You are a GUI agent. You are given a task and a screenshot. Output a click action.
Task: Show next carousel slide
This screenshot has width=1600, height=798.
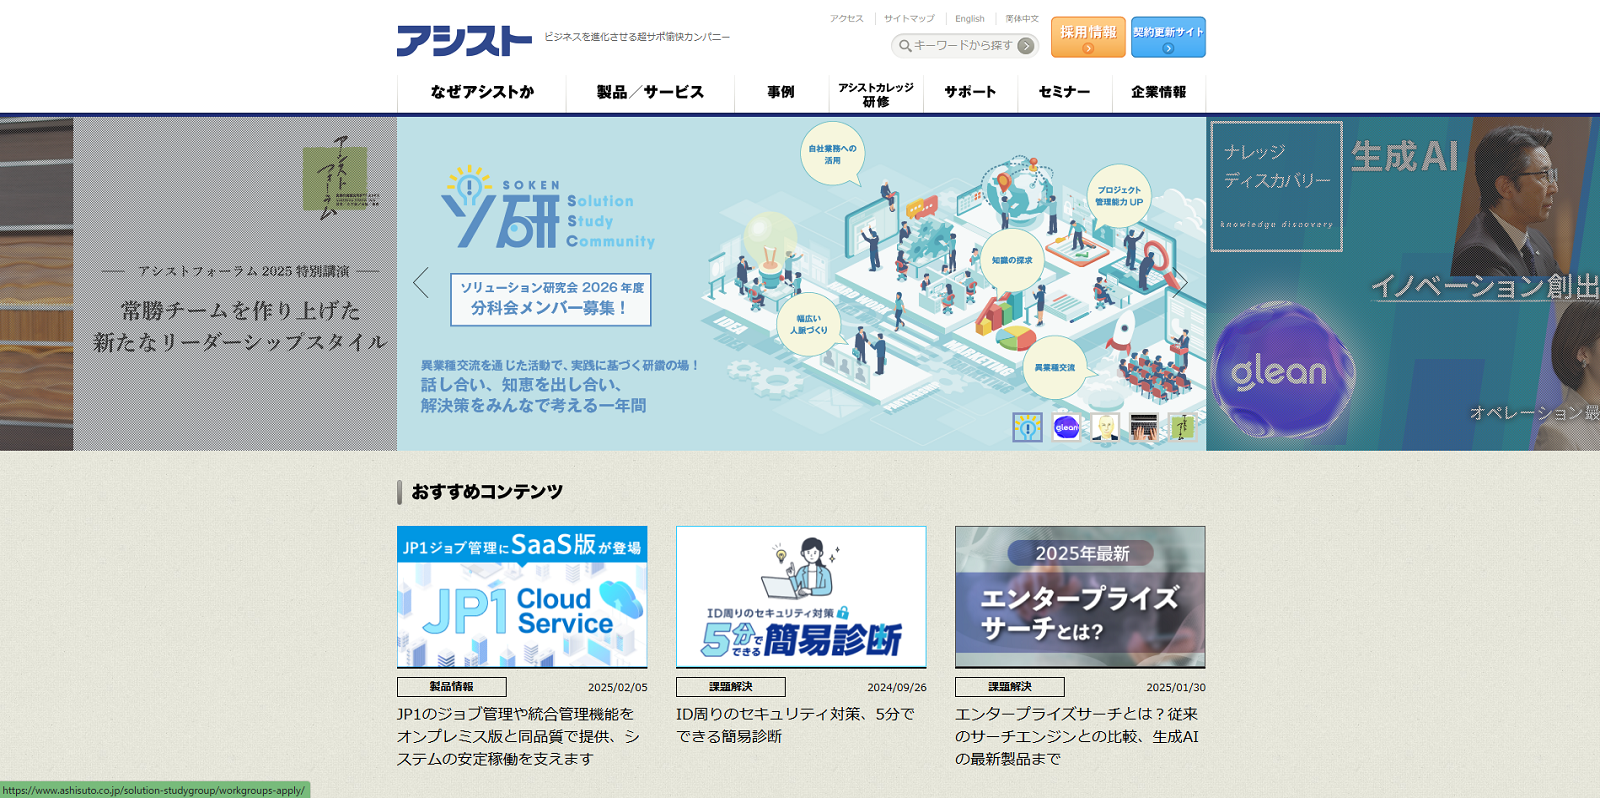[x=1181, y=283]
